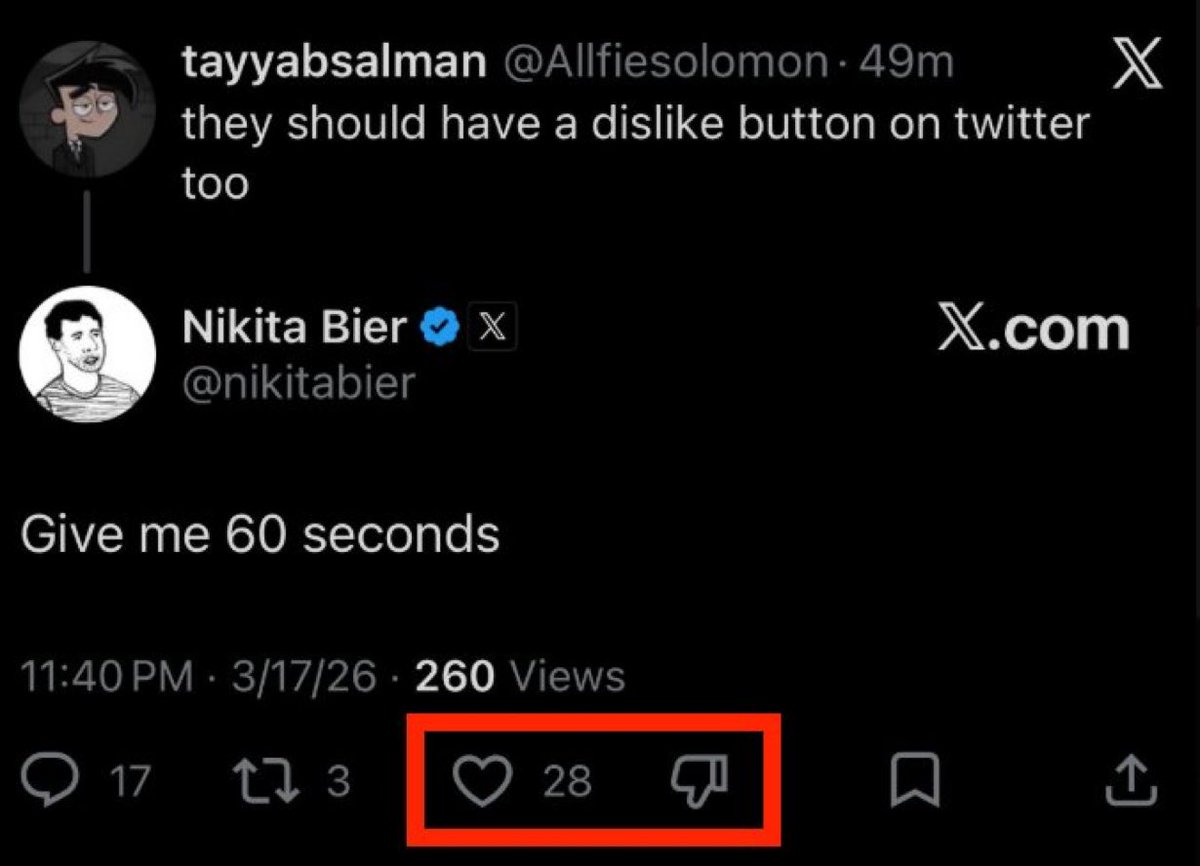Click the like count 28
The image size is (1200, 866).
[x=567, y=781]
